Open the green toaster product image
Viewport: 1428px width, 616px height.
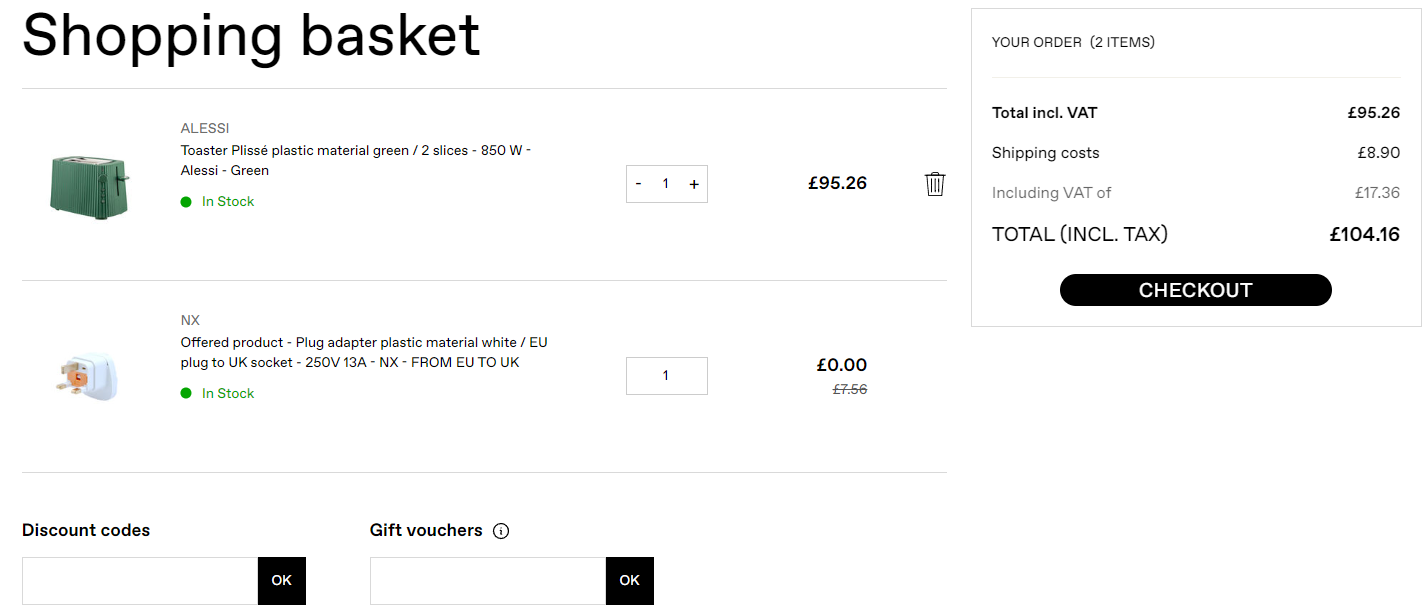[x=89, y=185]
